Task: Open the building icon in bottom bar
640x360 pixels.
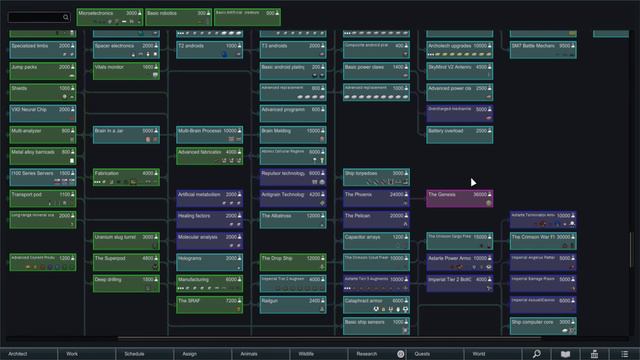Action: 594,354
